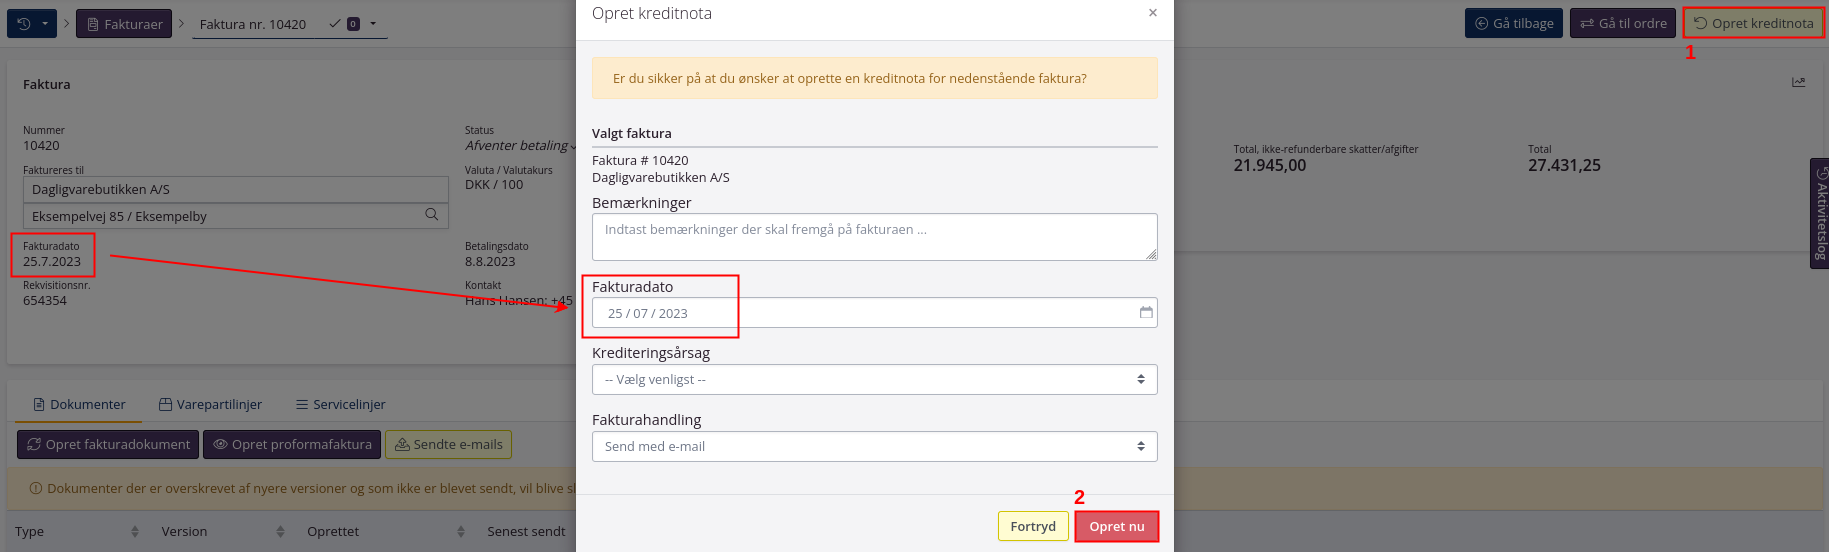This screenshot has height=552, width=1829.
Task: Expand dropdown next to Faktura nr. 10420
Action: click(x=373, y=24)
